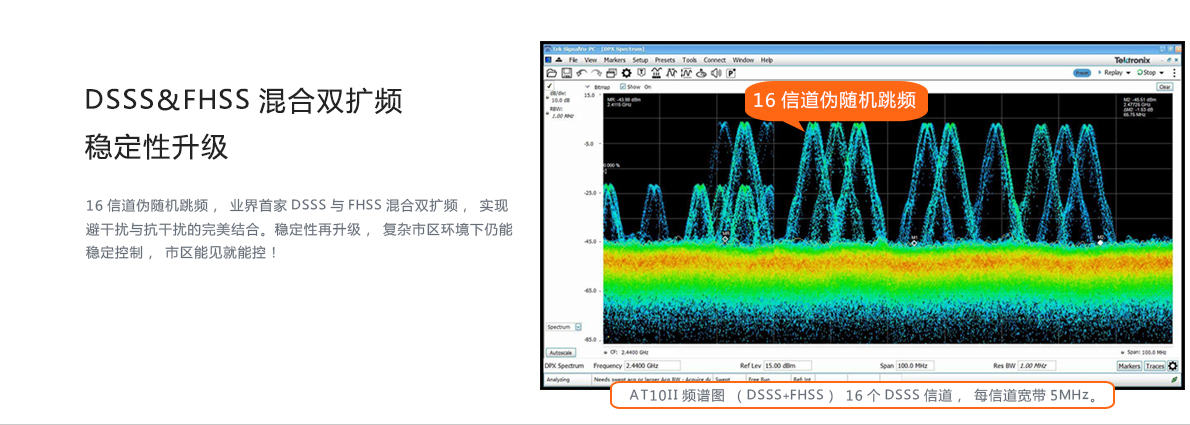1190x425 pixels.
Task: Click the audio speaker icon in toolbar
Action: coord(716,73)
